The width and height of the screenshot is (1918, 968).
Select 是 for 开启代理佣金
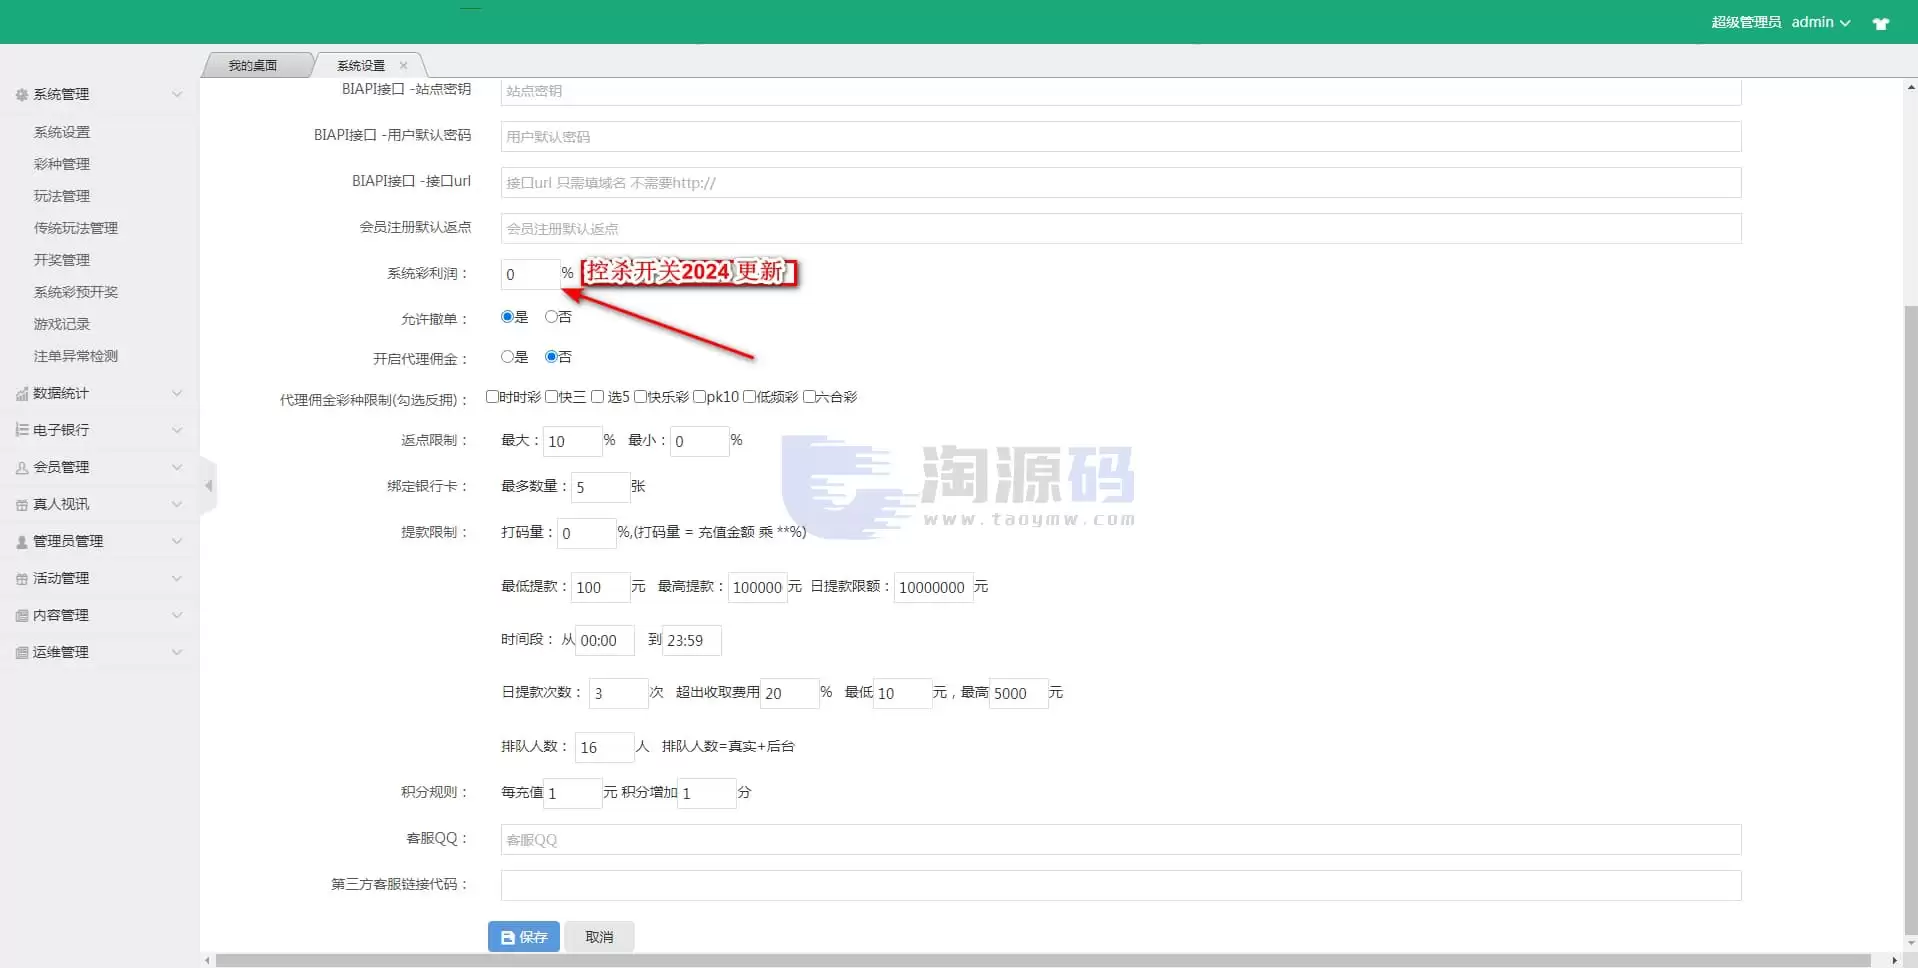507,357
